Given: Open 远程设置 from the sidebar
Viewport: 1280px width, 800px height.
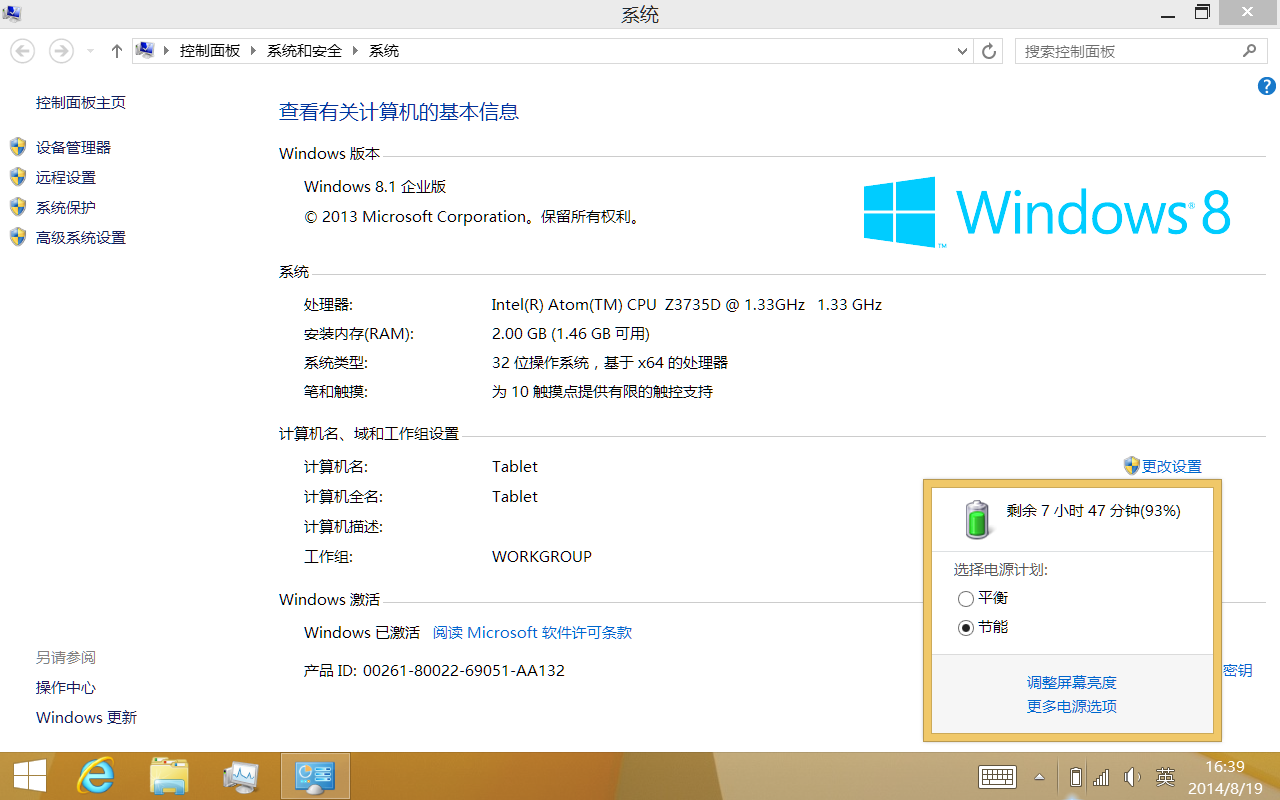Looking at the screenshot, I should pyautogui.click(x=66, y=178).
